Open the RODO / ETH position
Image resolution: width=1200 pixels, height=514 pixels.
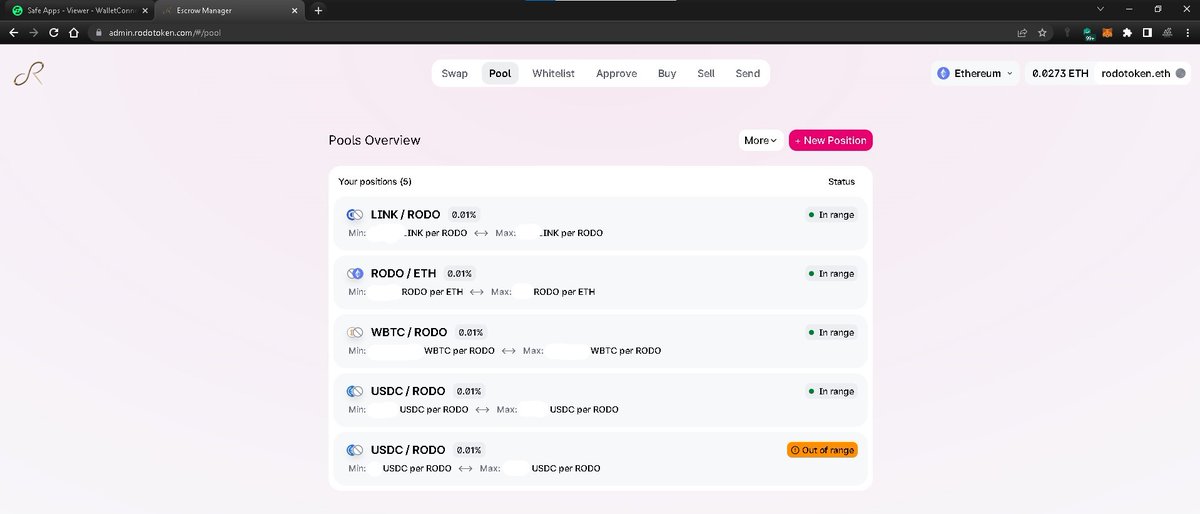600,282
